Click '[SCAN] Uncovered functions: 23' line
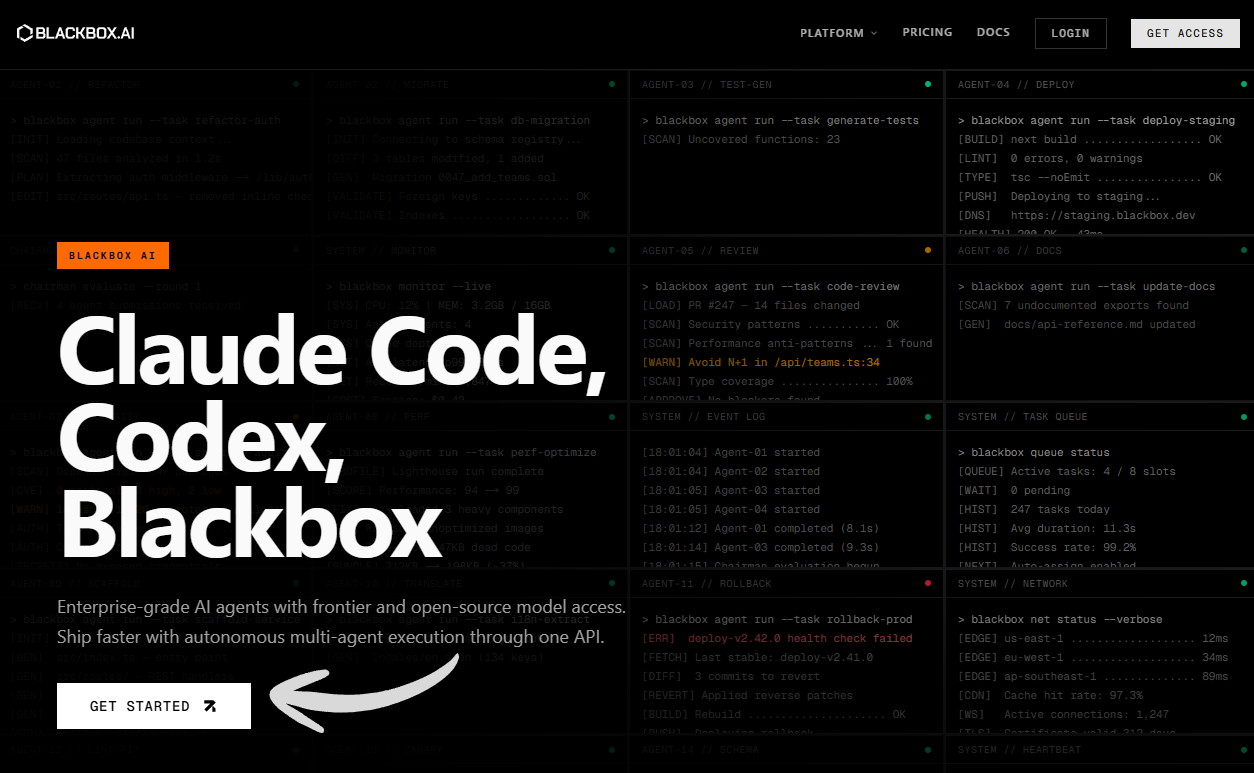This screenshot has height=773, width=1254. pos(741,140)
